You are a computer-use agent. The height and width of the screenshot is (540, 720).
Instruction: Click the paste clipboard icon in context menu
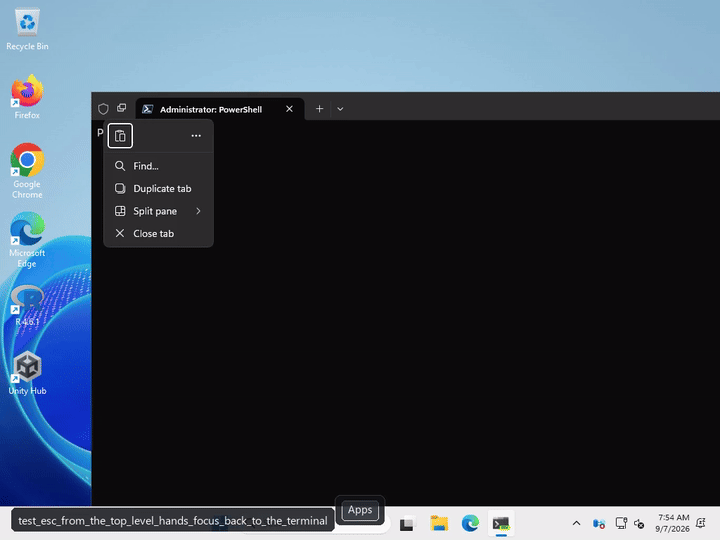point(120,136)
